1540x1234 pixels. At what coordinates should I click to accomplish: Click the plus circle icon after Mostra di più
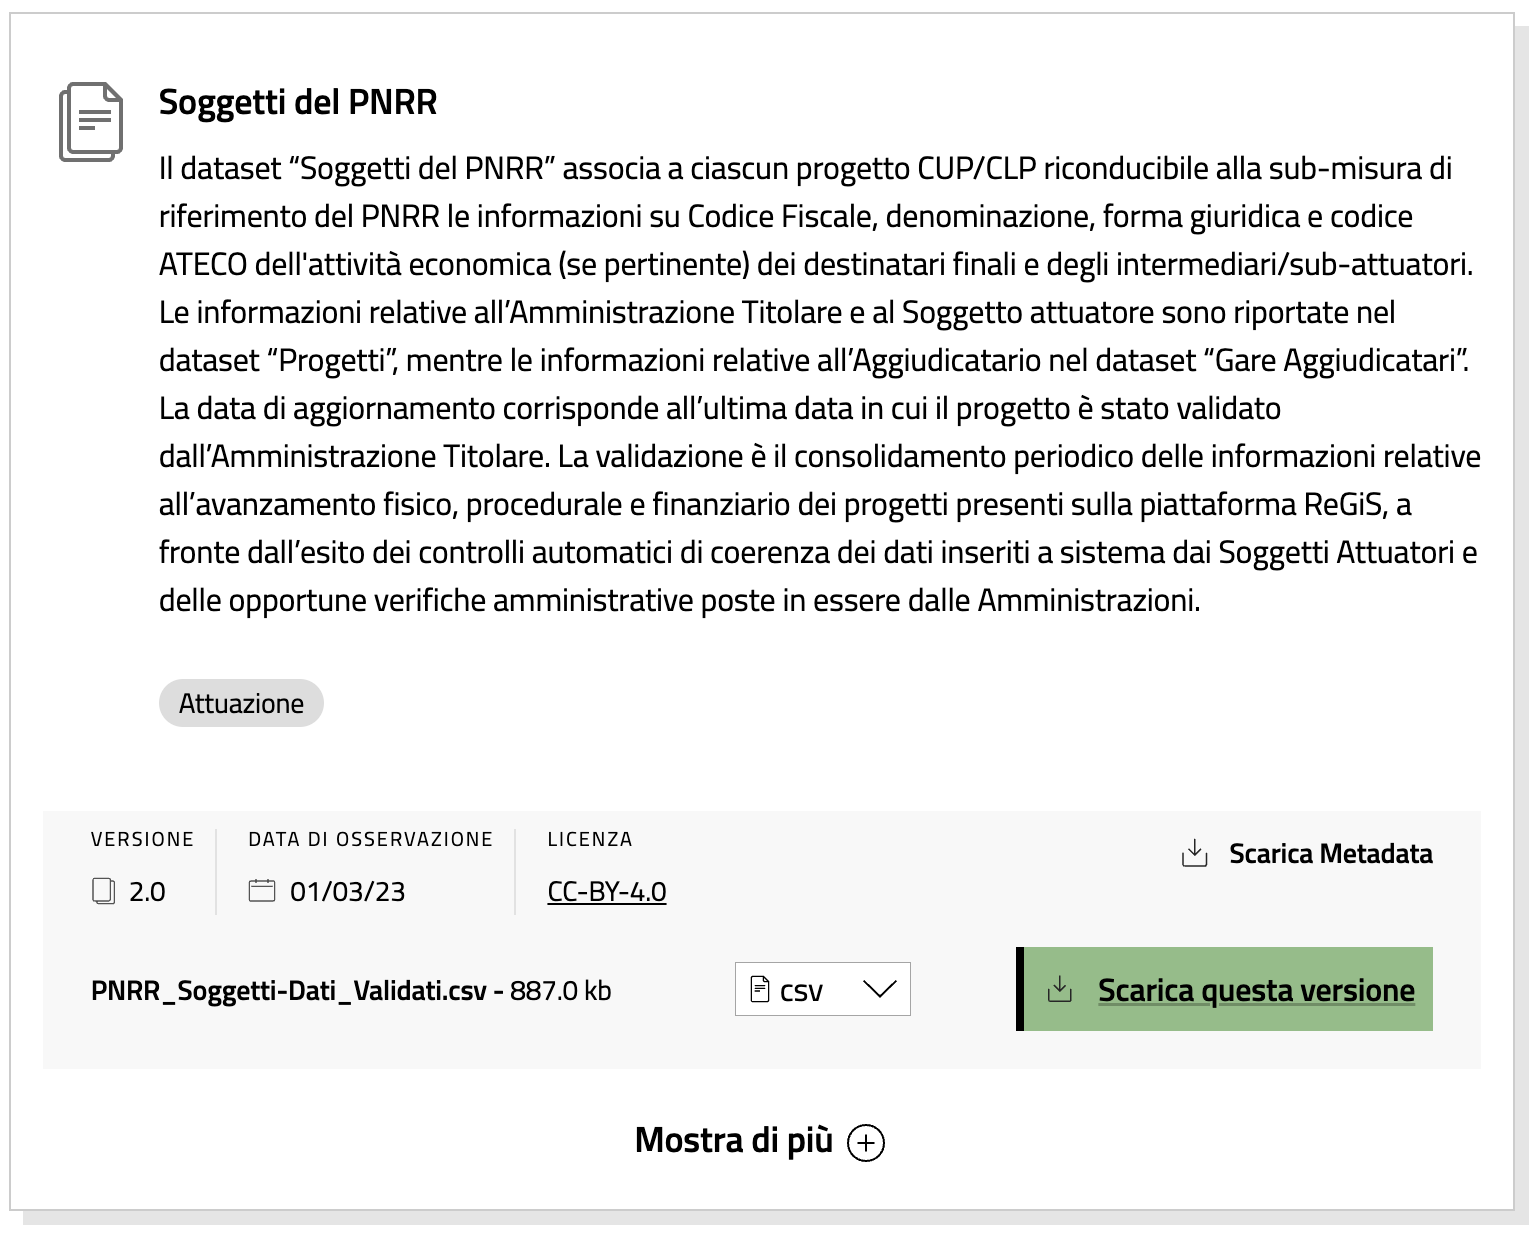pos(866,1142)
